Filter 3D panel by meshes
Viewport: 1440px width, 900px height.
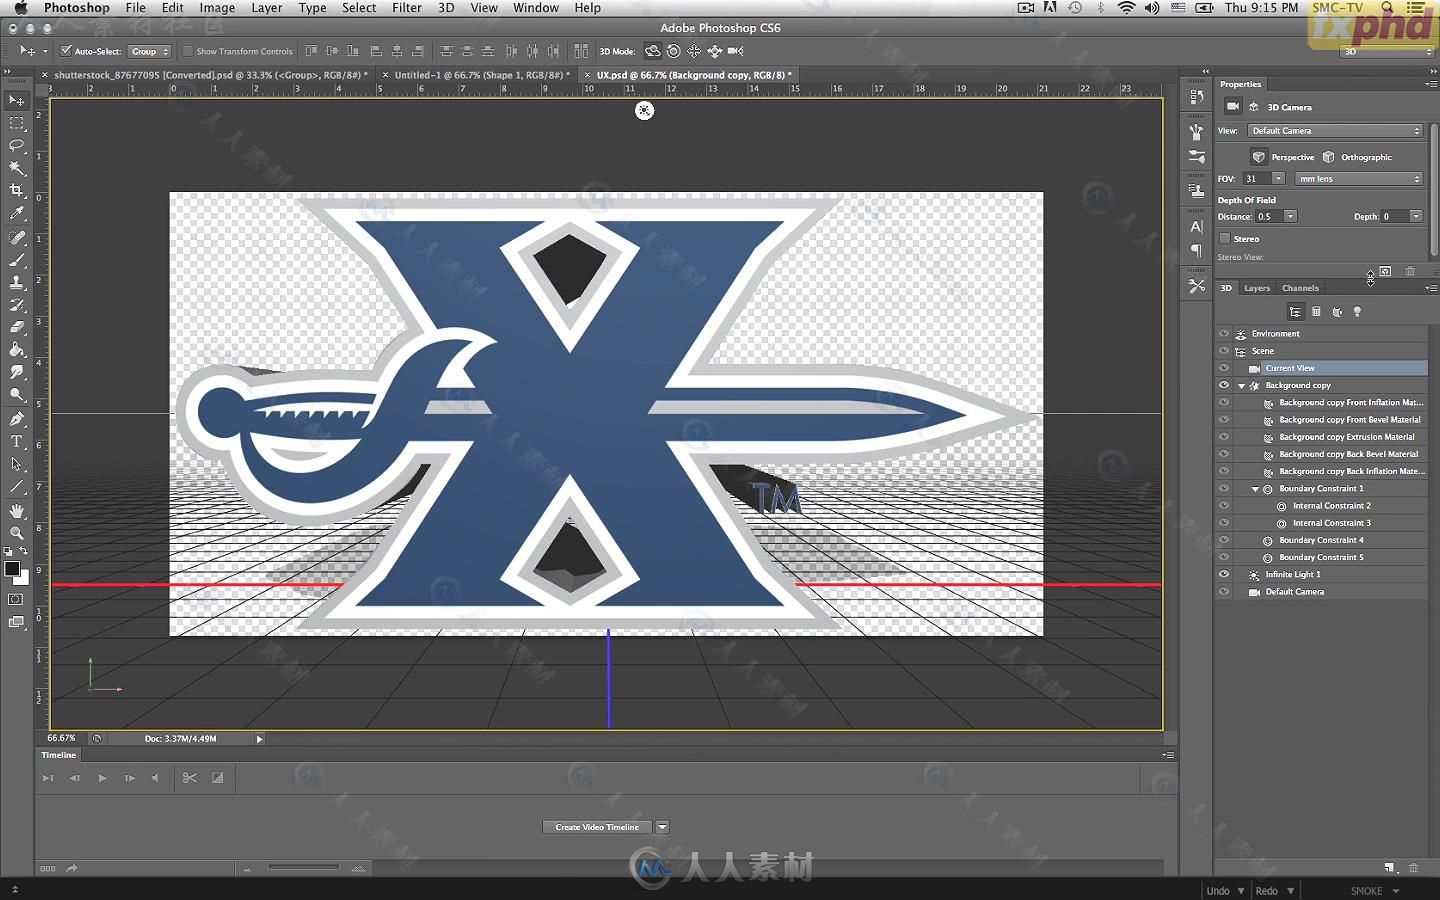pos(1316,312)
